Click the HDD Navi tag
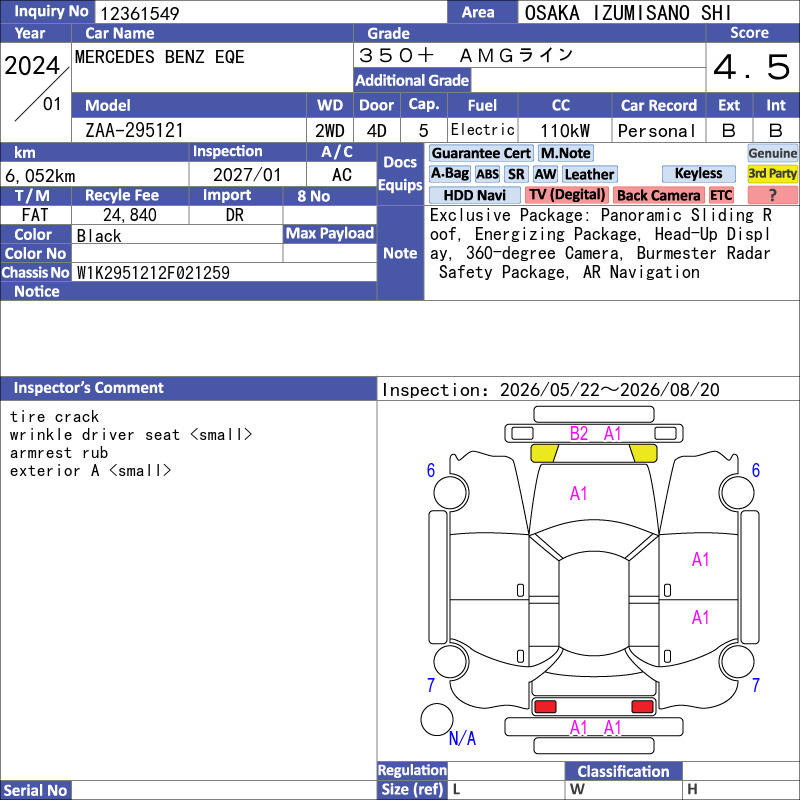The image size is (800, 800). [x=474, y=195]
